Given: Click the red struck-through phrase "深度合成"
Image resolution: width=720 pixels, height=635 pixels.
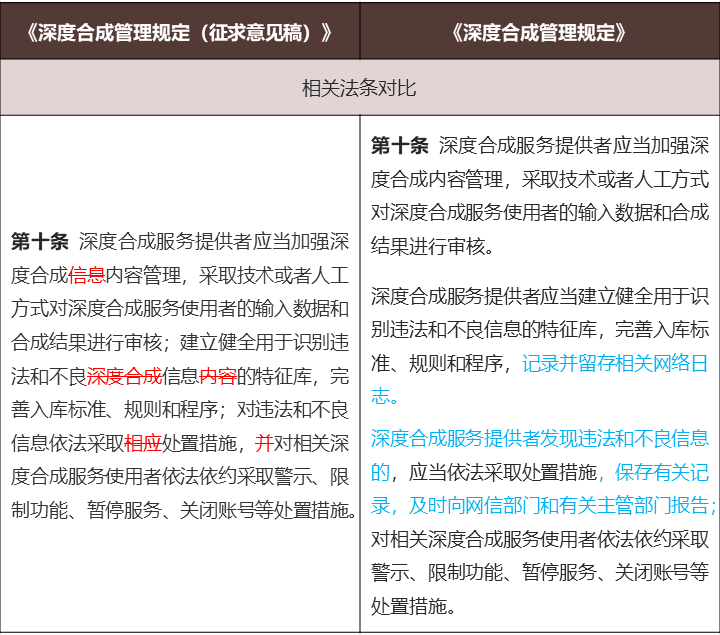Looking at the screenshot, I should [124, 377].
